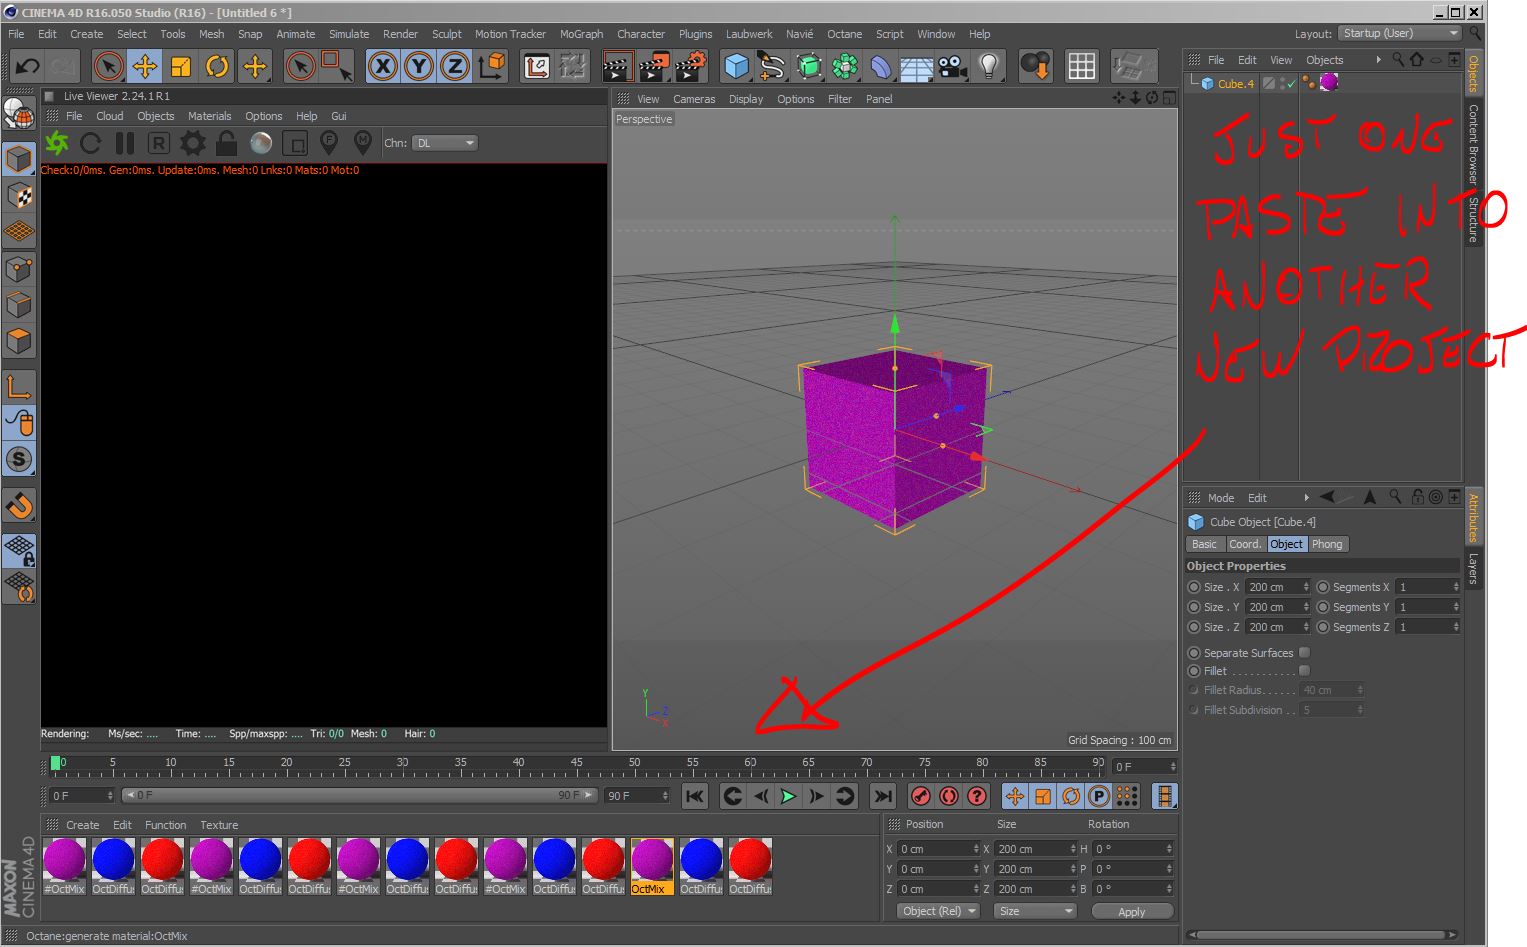
Task: Open the Cameras menu in the viewport
Action: (x=694, y=99)
